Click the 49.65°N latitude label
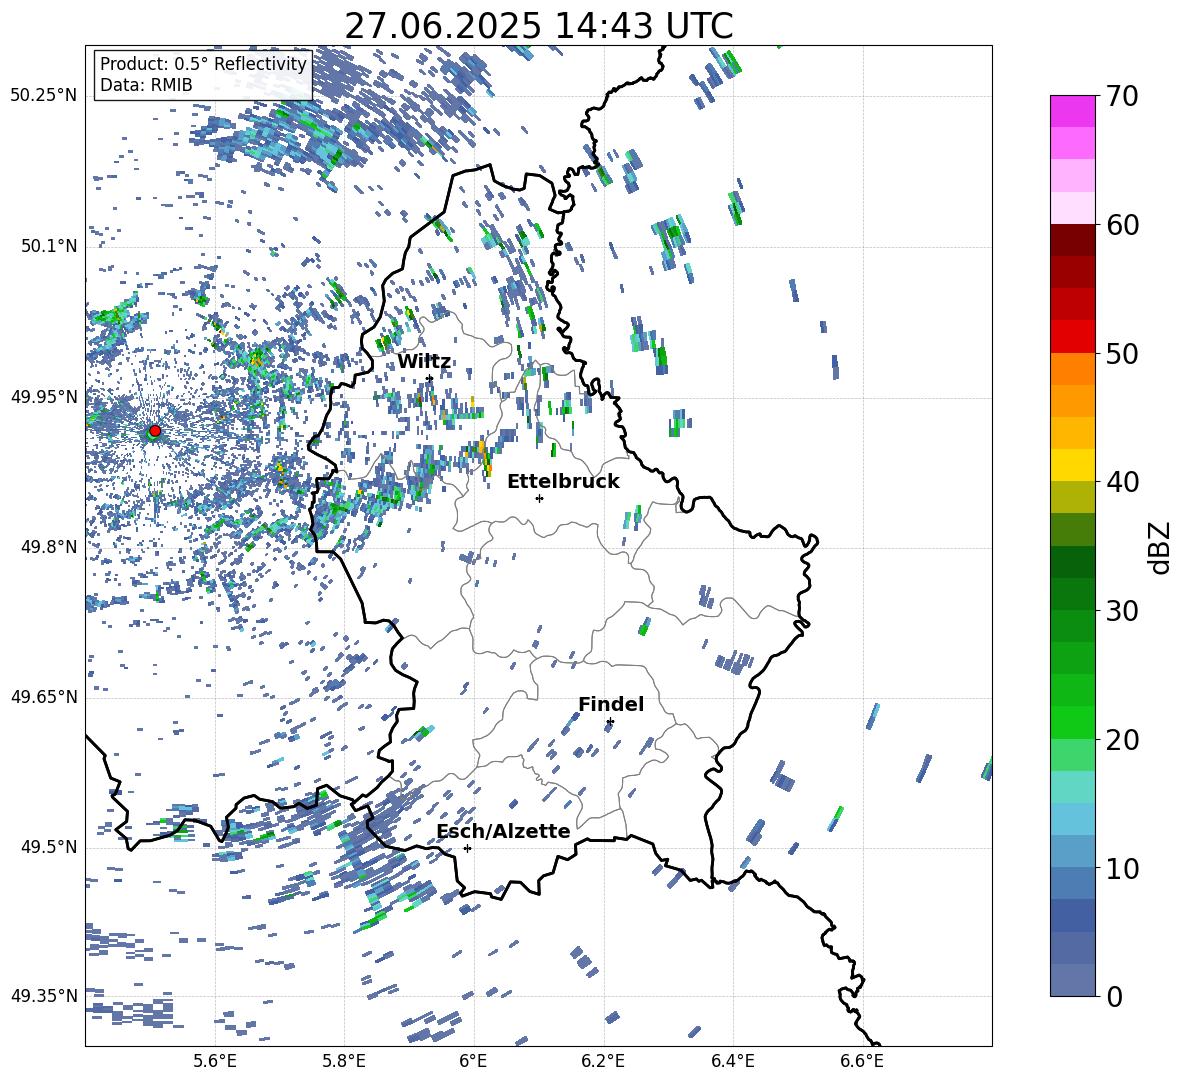The width and height of the screenshot is (1184, 1081). [x=44, y=696]
